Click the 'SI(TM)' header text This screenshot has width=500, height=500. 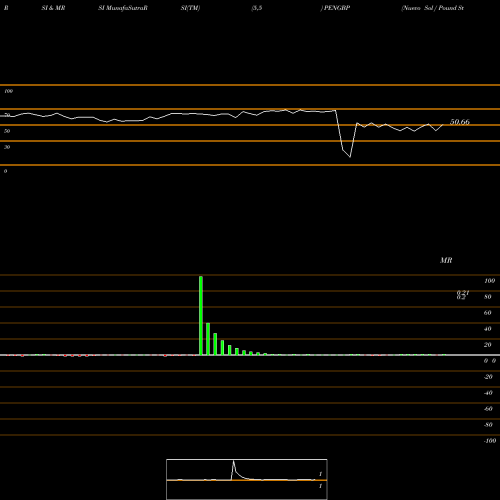[x=190, y=8]
